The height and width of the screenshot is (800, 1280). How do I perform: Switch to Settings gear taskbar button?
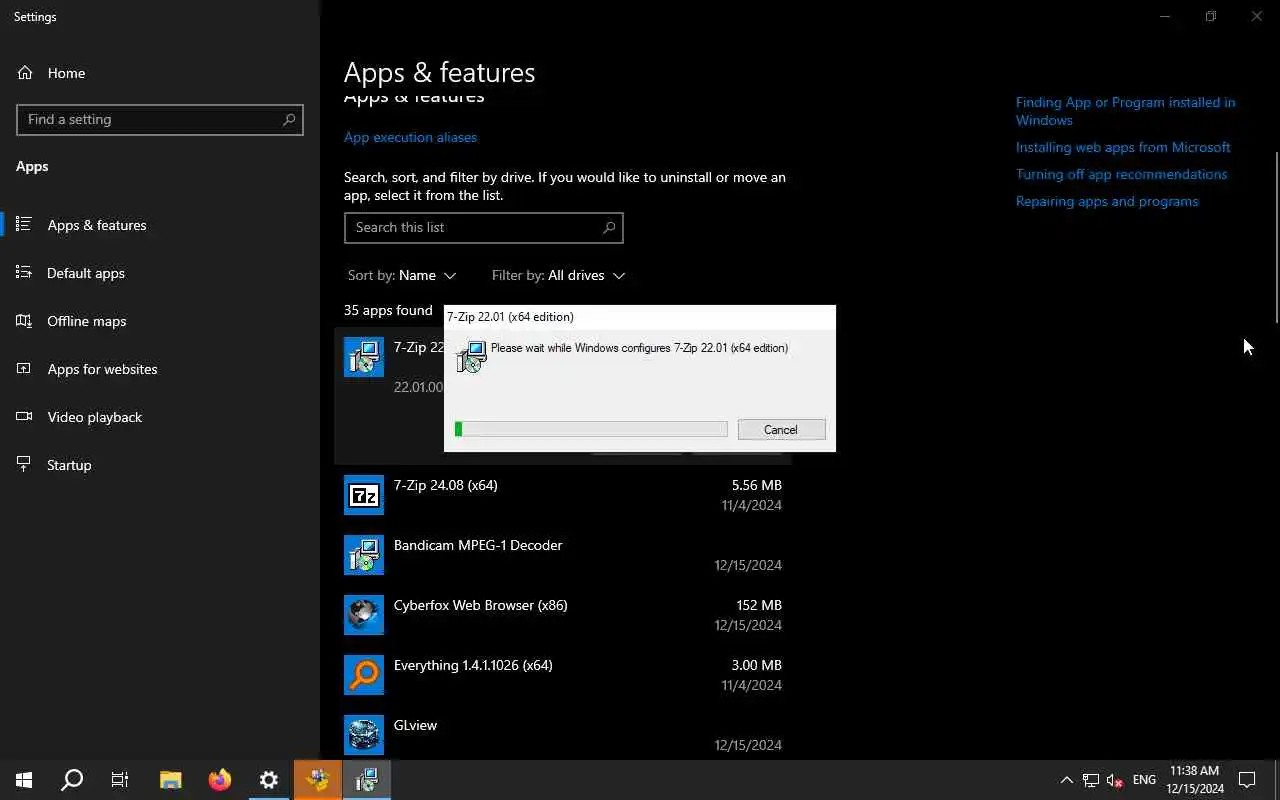click(x=269, y=780)
